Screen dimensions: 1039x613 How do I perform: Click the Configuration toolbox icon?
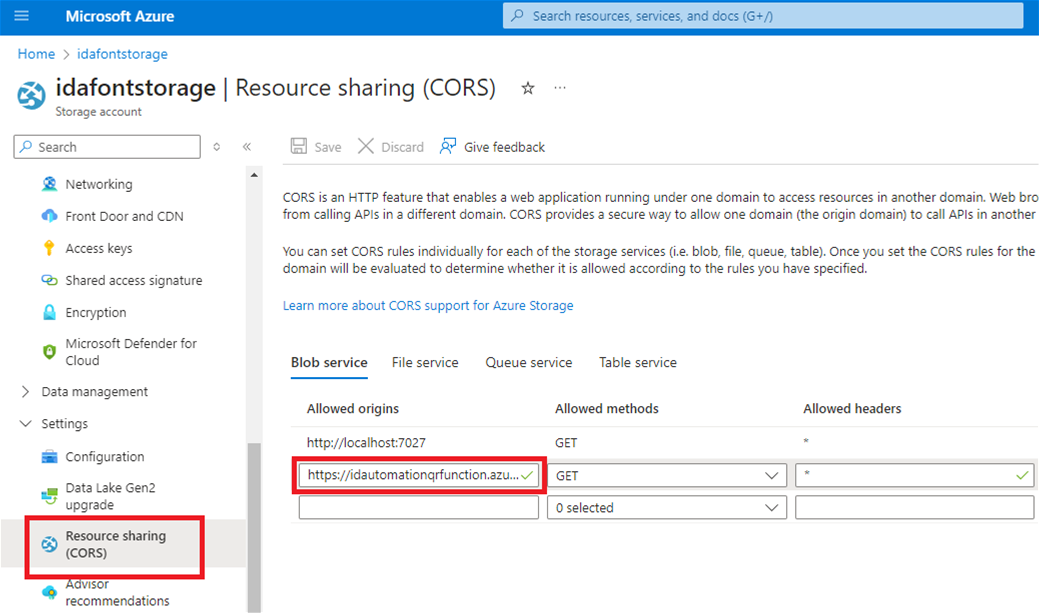50,457
